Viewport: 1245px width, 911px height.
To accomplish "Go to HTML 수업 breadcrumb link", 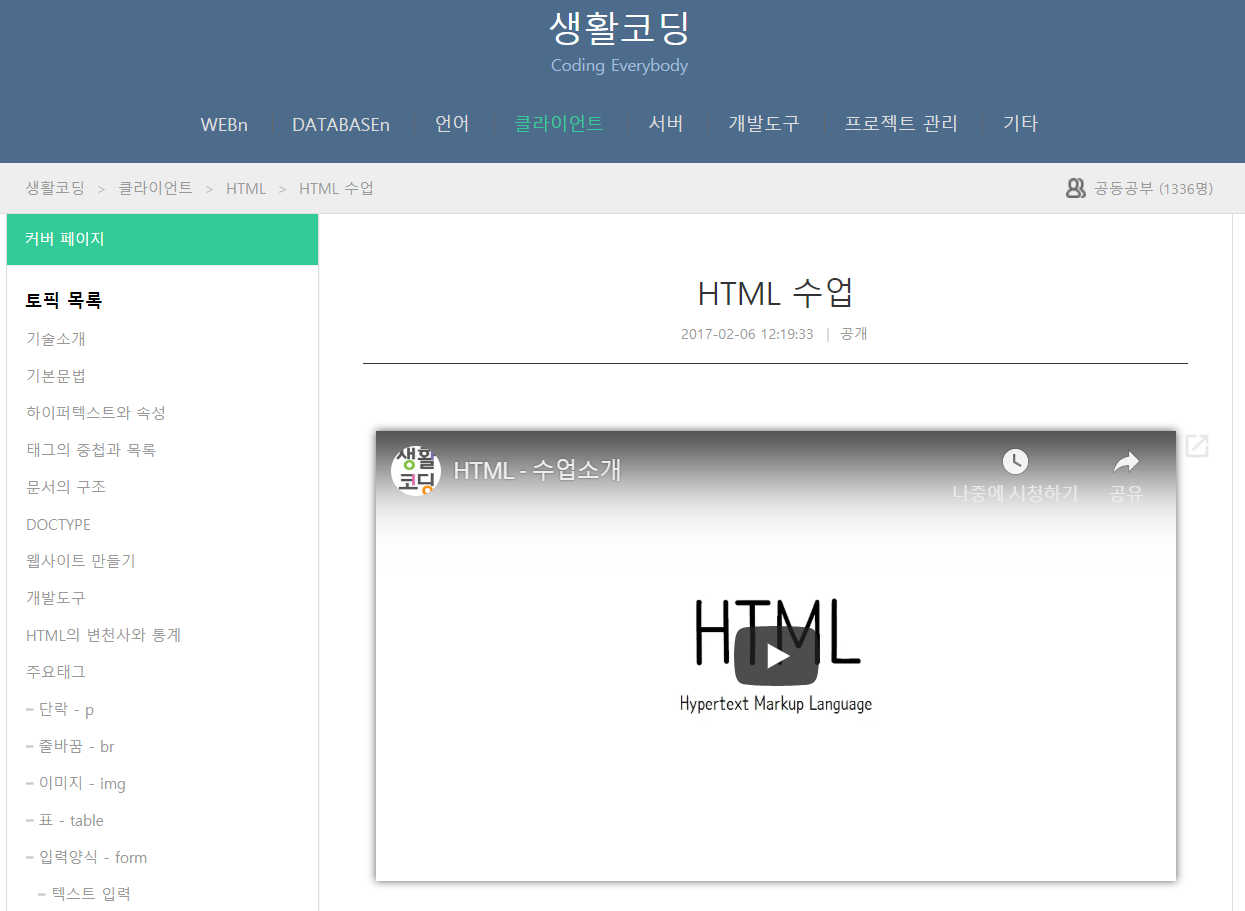I will click(336, 188).
